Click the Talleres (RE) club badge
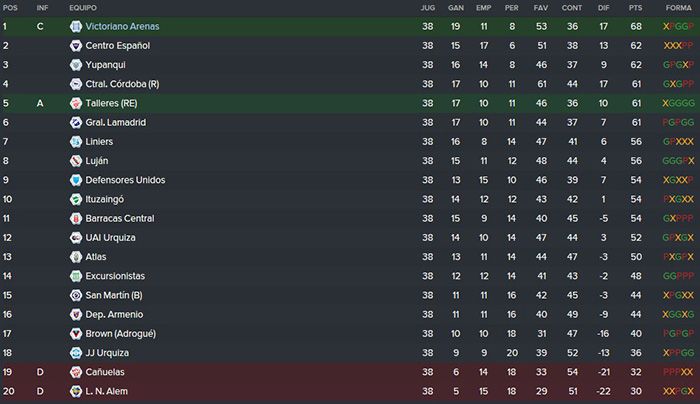The image size is (700, 404). pyautogui.click(x=76, y=103)
